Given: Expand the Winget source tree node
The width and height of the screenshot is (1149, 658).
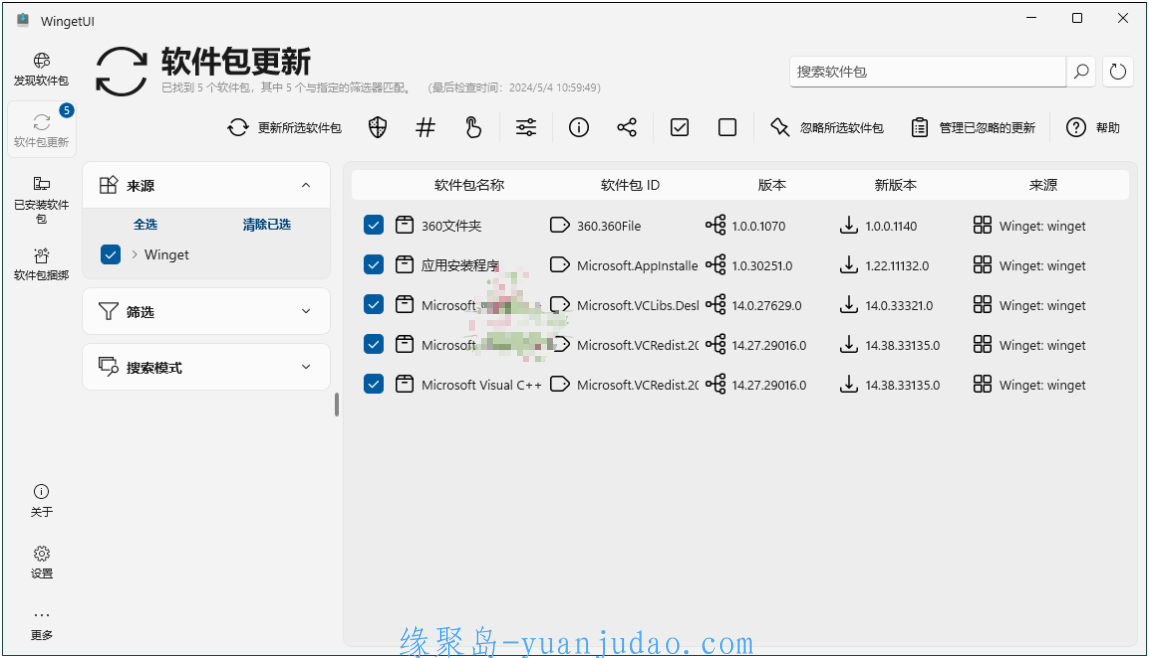Looking at the screenshot, I should [x=135, y=254].
